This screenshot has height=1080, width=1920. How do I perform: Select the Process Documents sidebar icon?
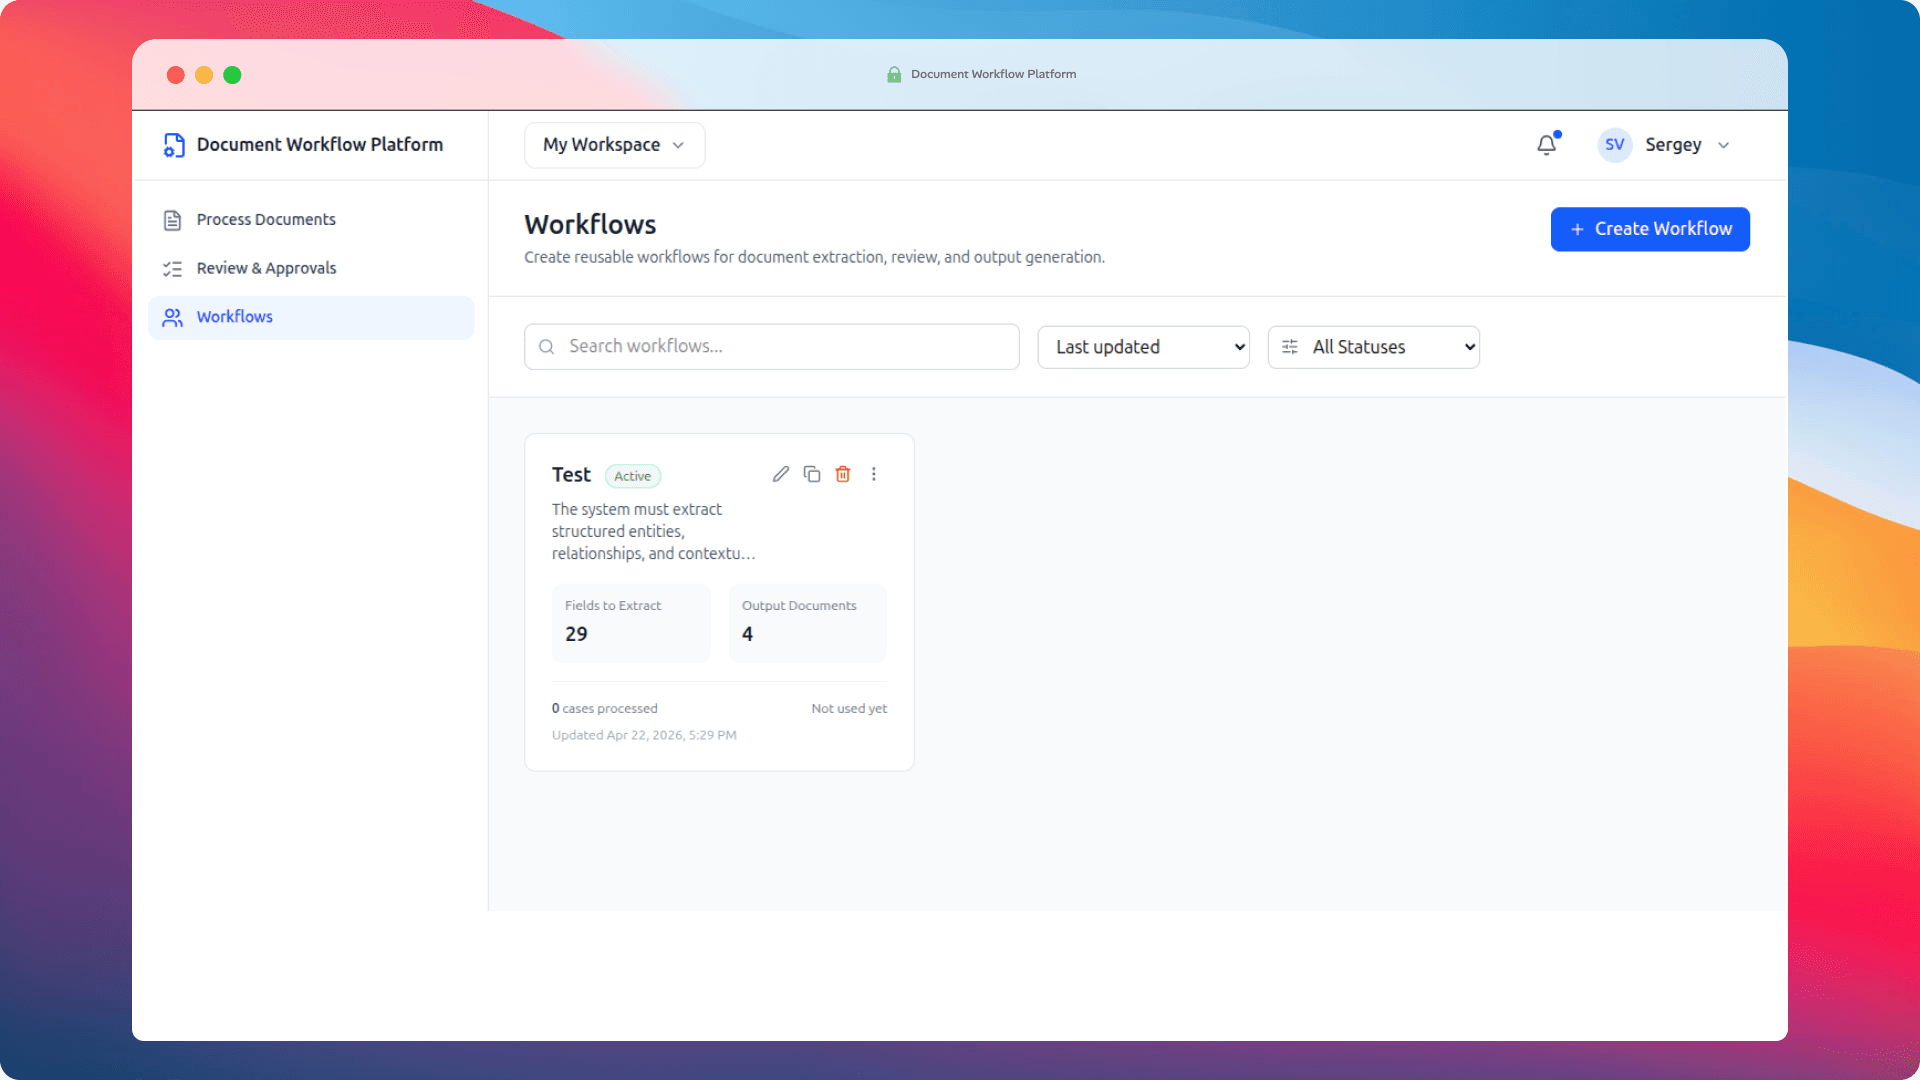172,219
